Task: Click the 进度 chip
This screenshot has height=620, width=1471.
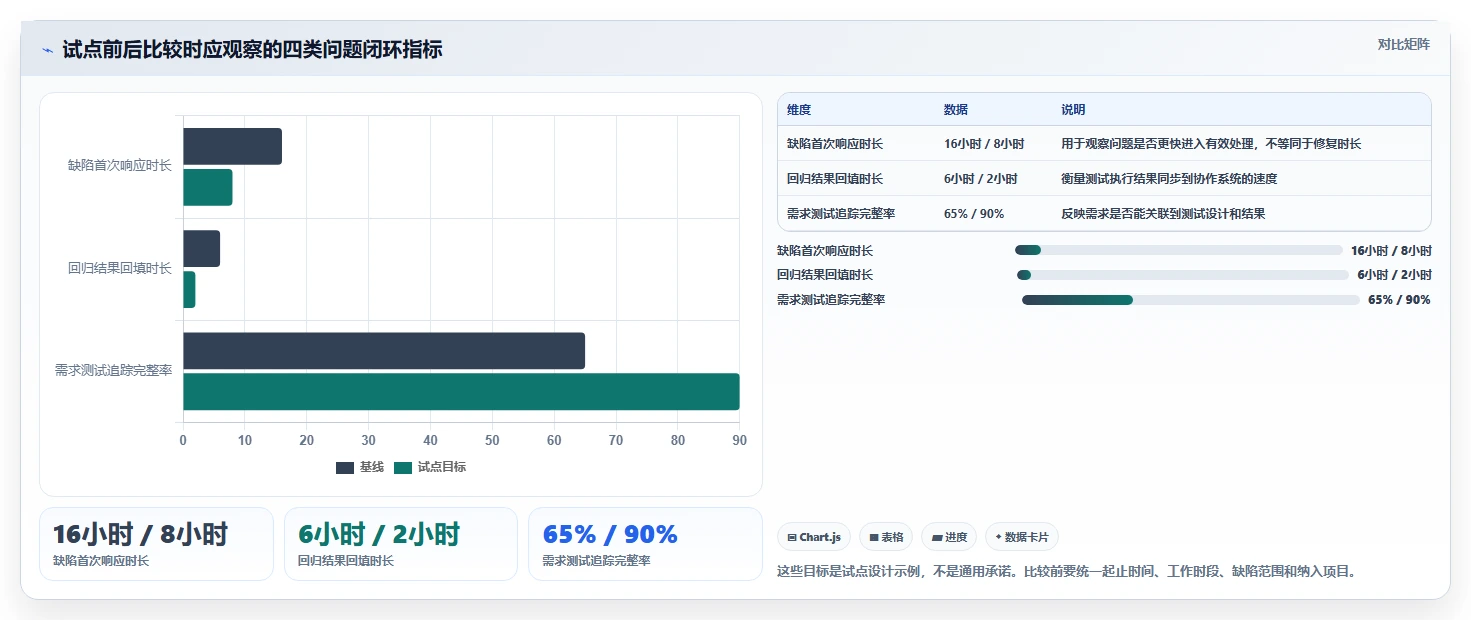Action: click(x=949, y=537)
